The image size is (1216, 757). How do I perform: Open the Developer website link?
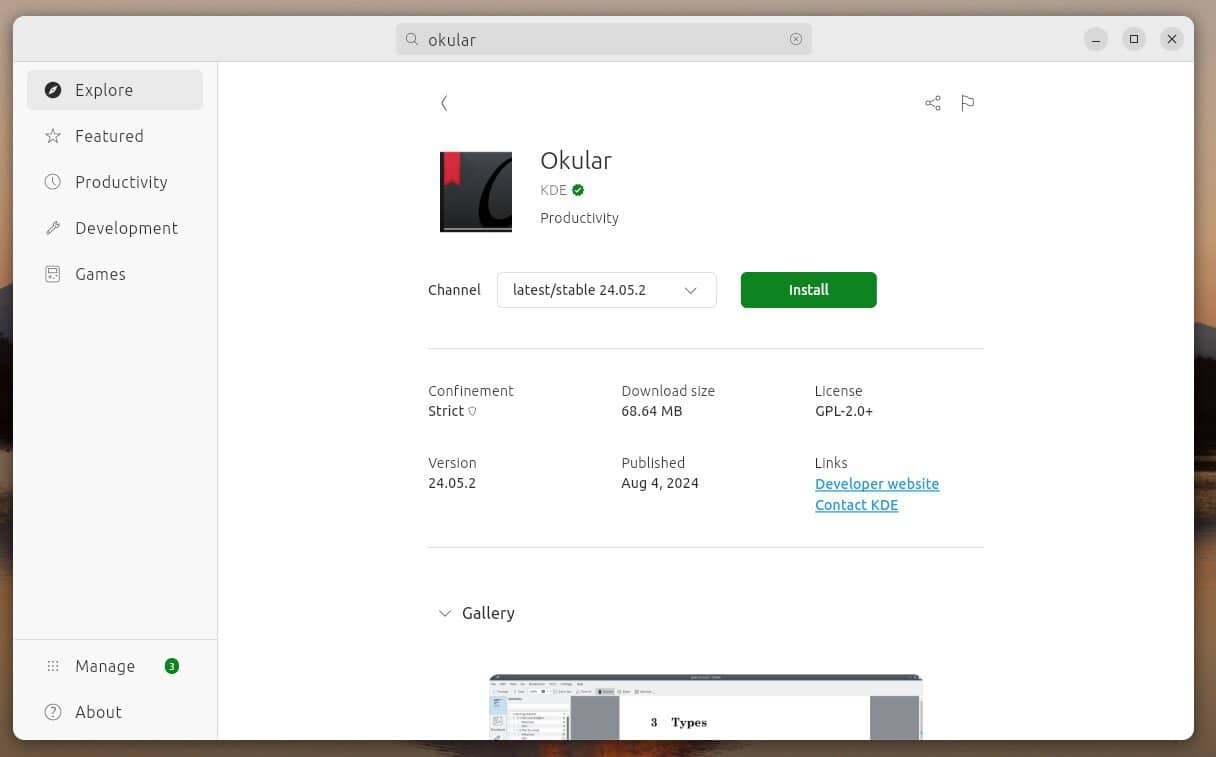point(877,484)
